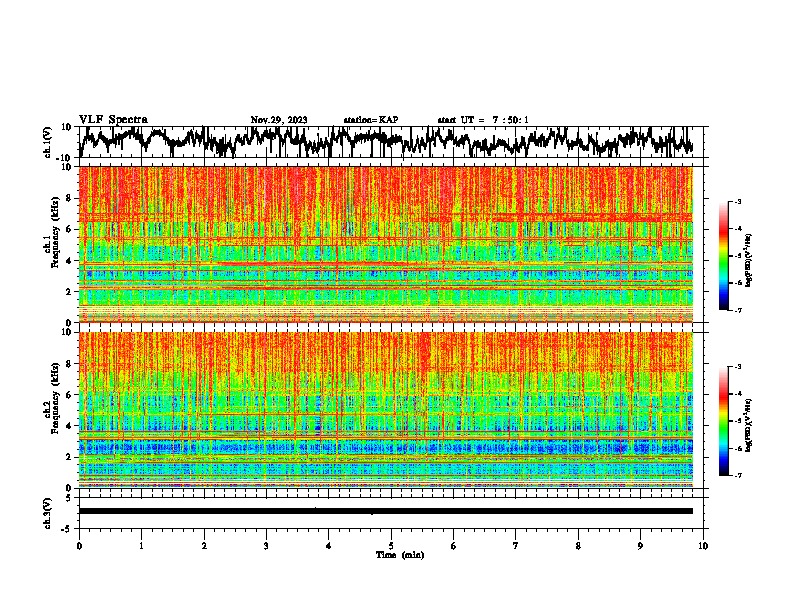Click the ch.1 voltage waveform trace panel
This screenshot has width=792, height=612.
[x=390, y=142]
